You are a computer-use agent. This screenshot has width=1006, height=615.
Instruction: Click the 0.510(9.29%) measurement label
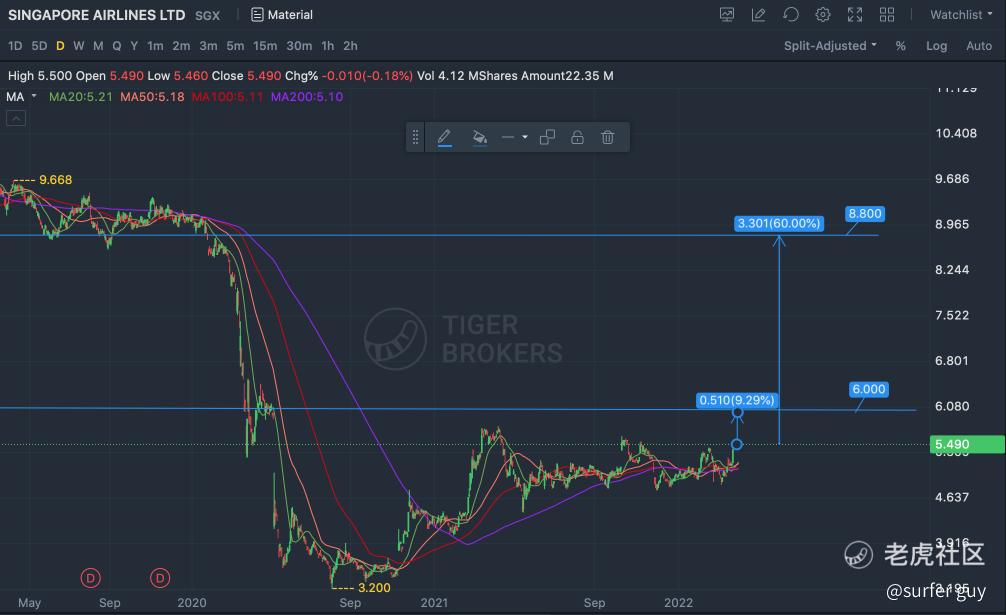pos(737,400)
